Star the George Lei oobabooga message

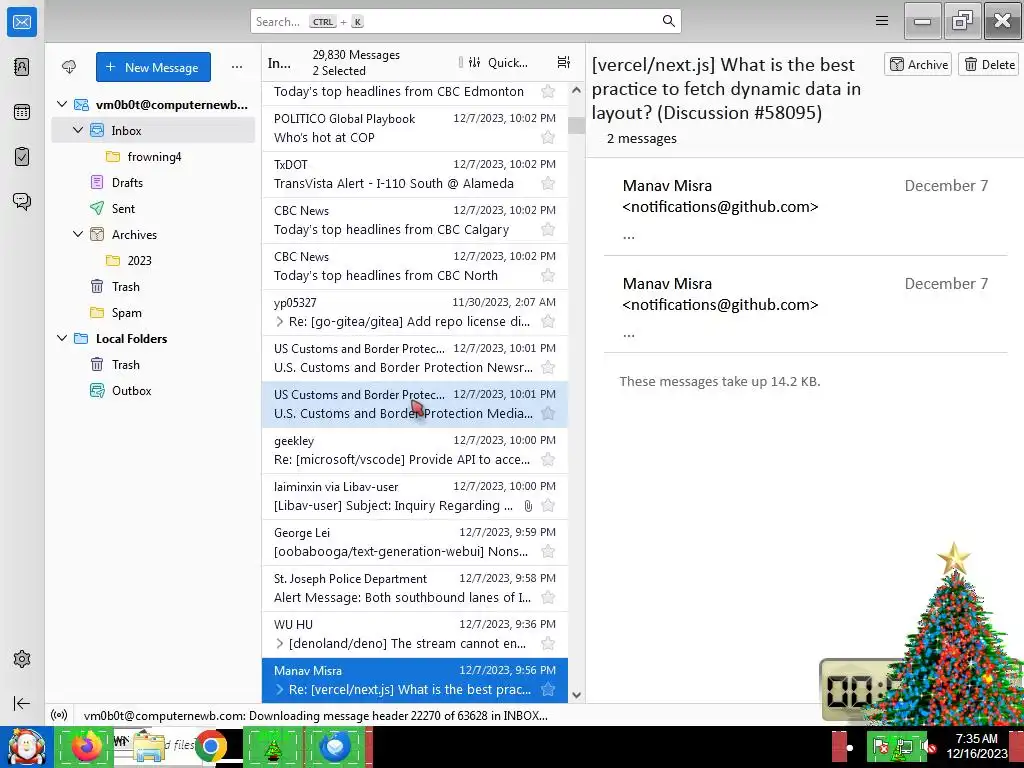(548, 552)
